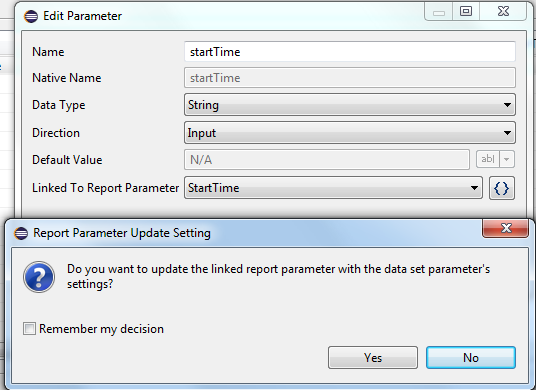
Task: Close the Edit Parameter window
Action: click(x=503, y=11)
